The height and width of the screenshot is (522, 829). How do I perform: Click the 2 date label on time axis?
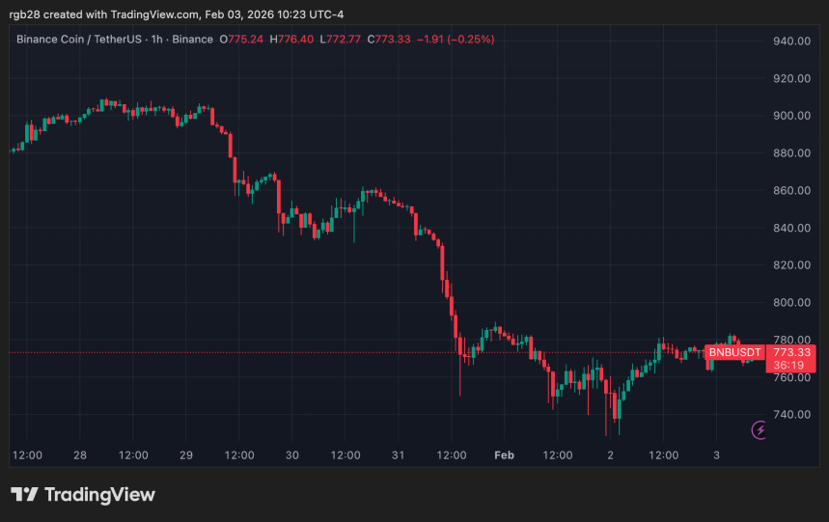pos(610,455)
